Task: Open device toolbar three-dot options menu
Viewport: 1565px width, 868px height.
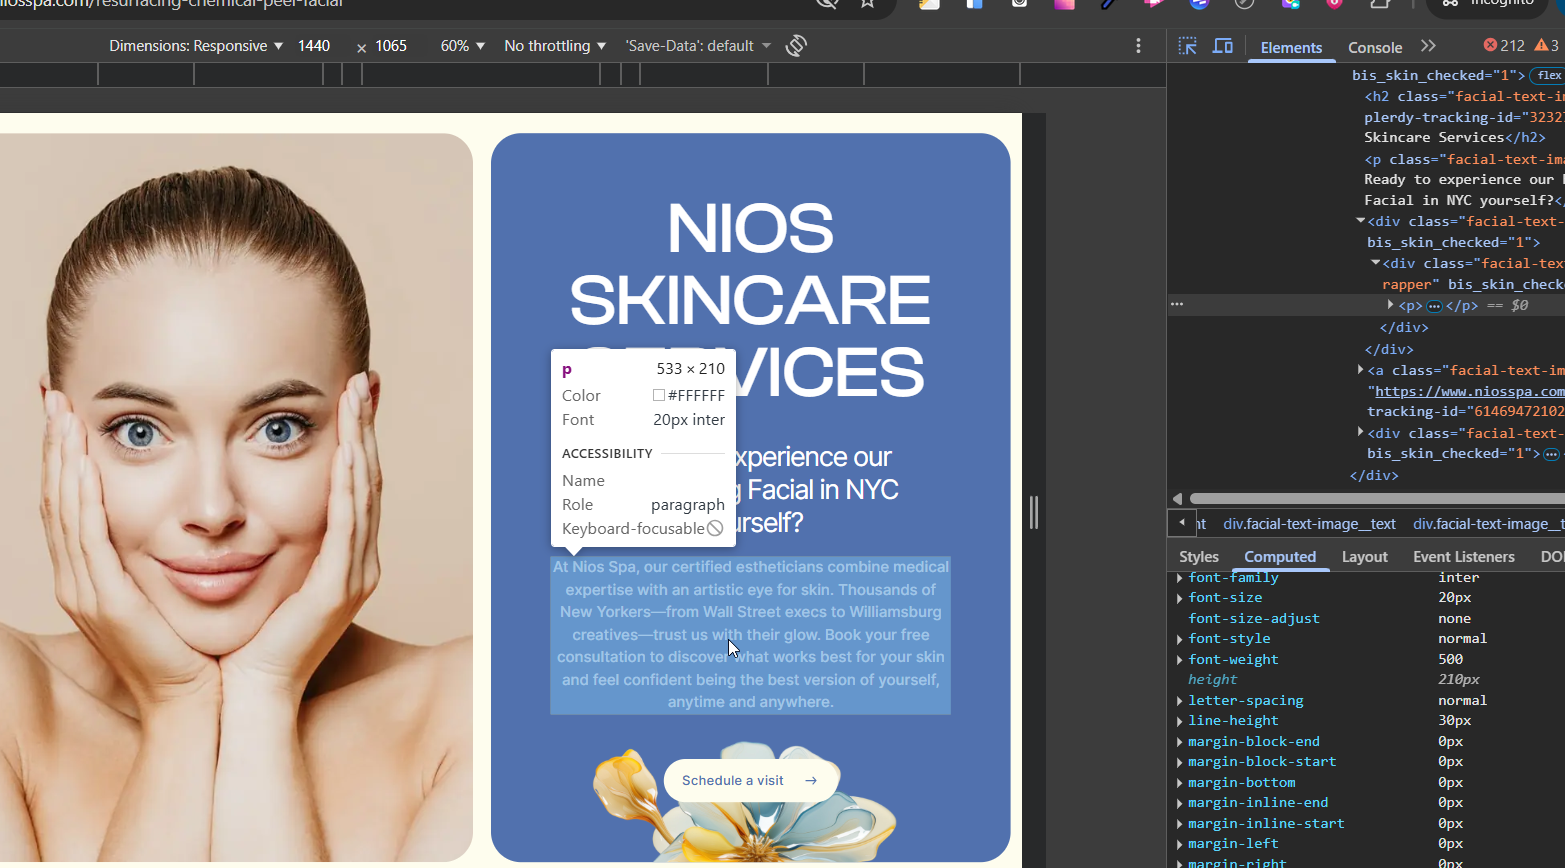Action: point(1138,46)
